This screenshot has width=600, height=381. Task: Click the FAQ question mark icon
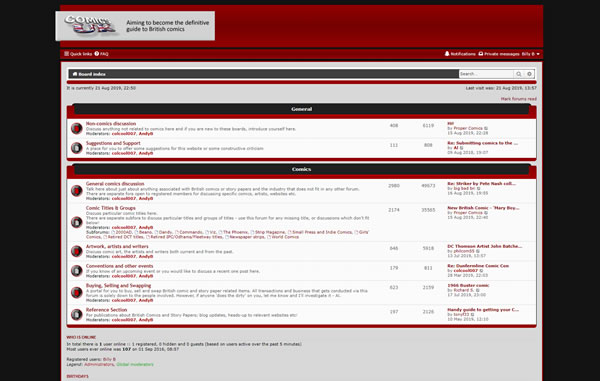[x=97, y=54]
